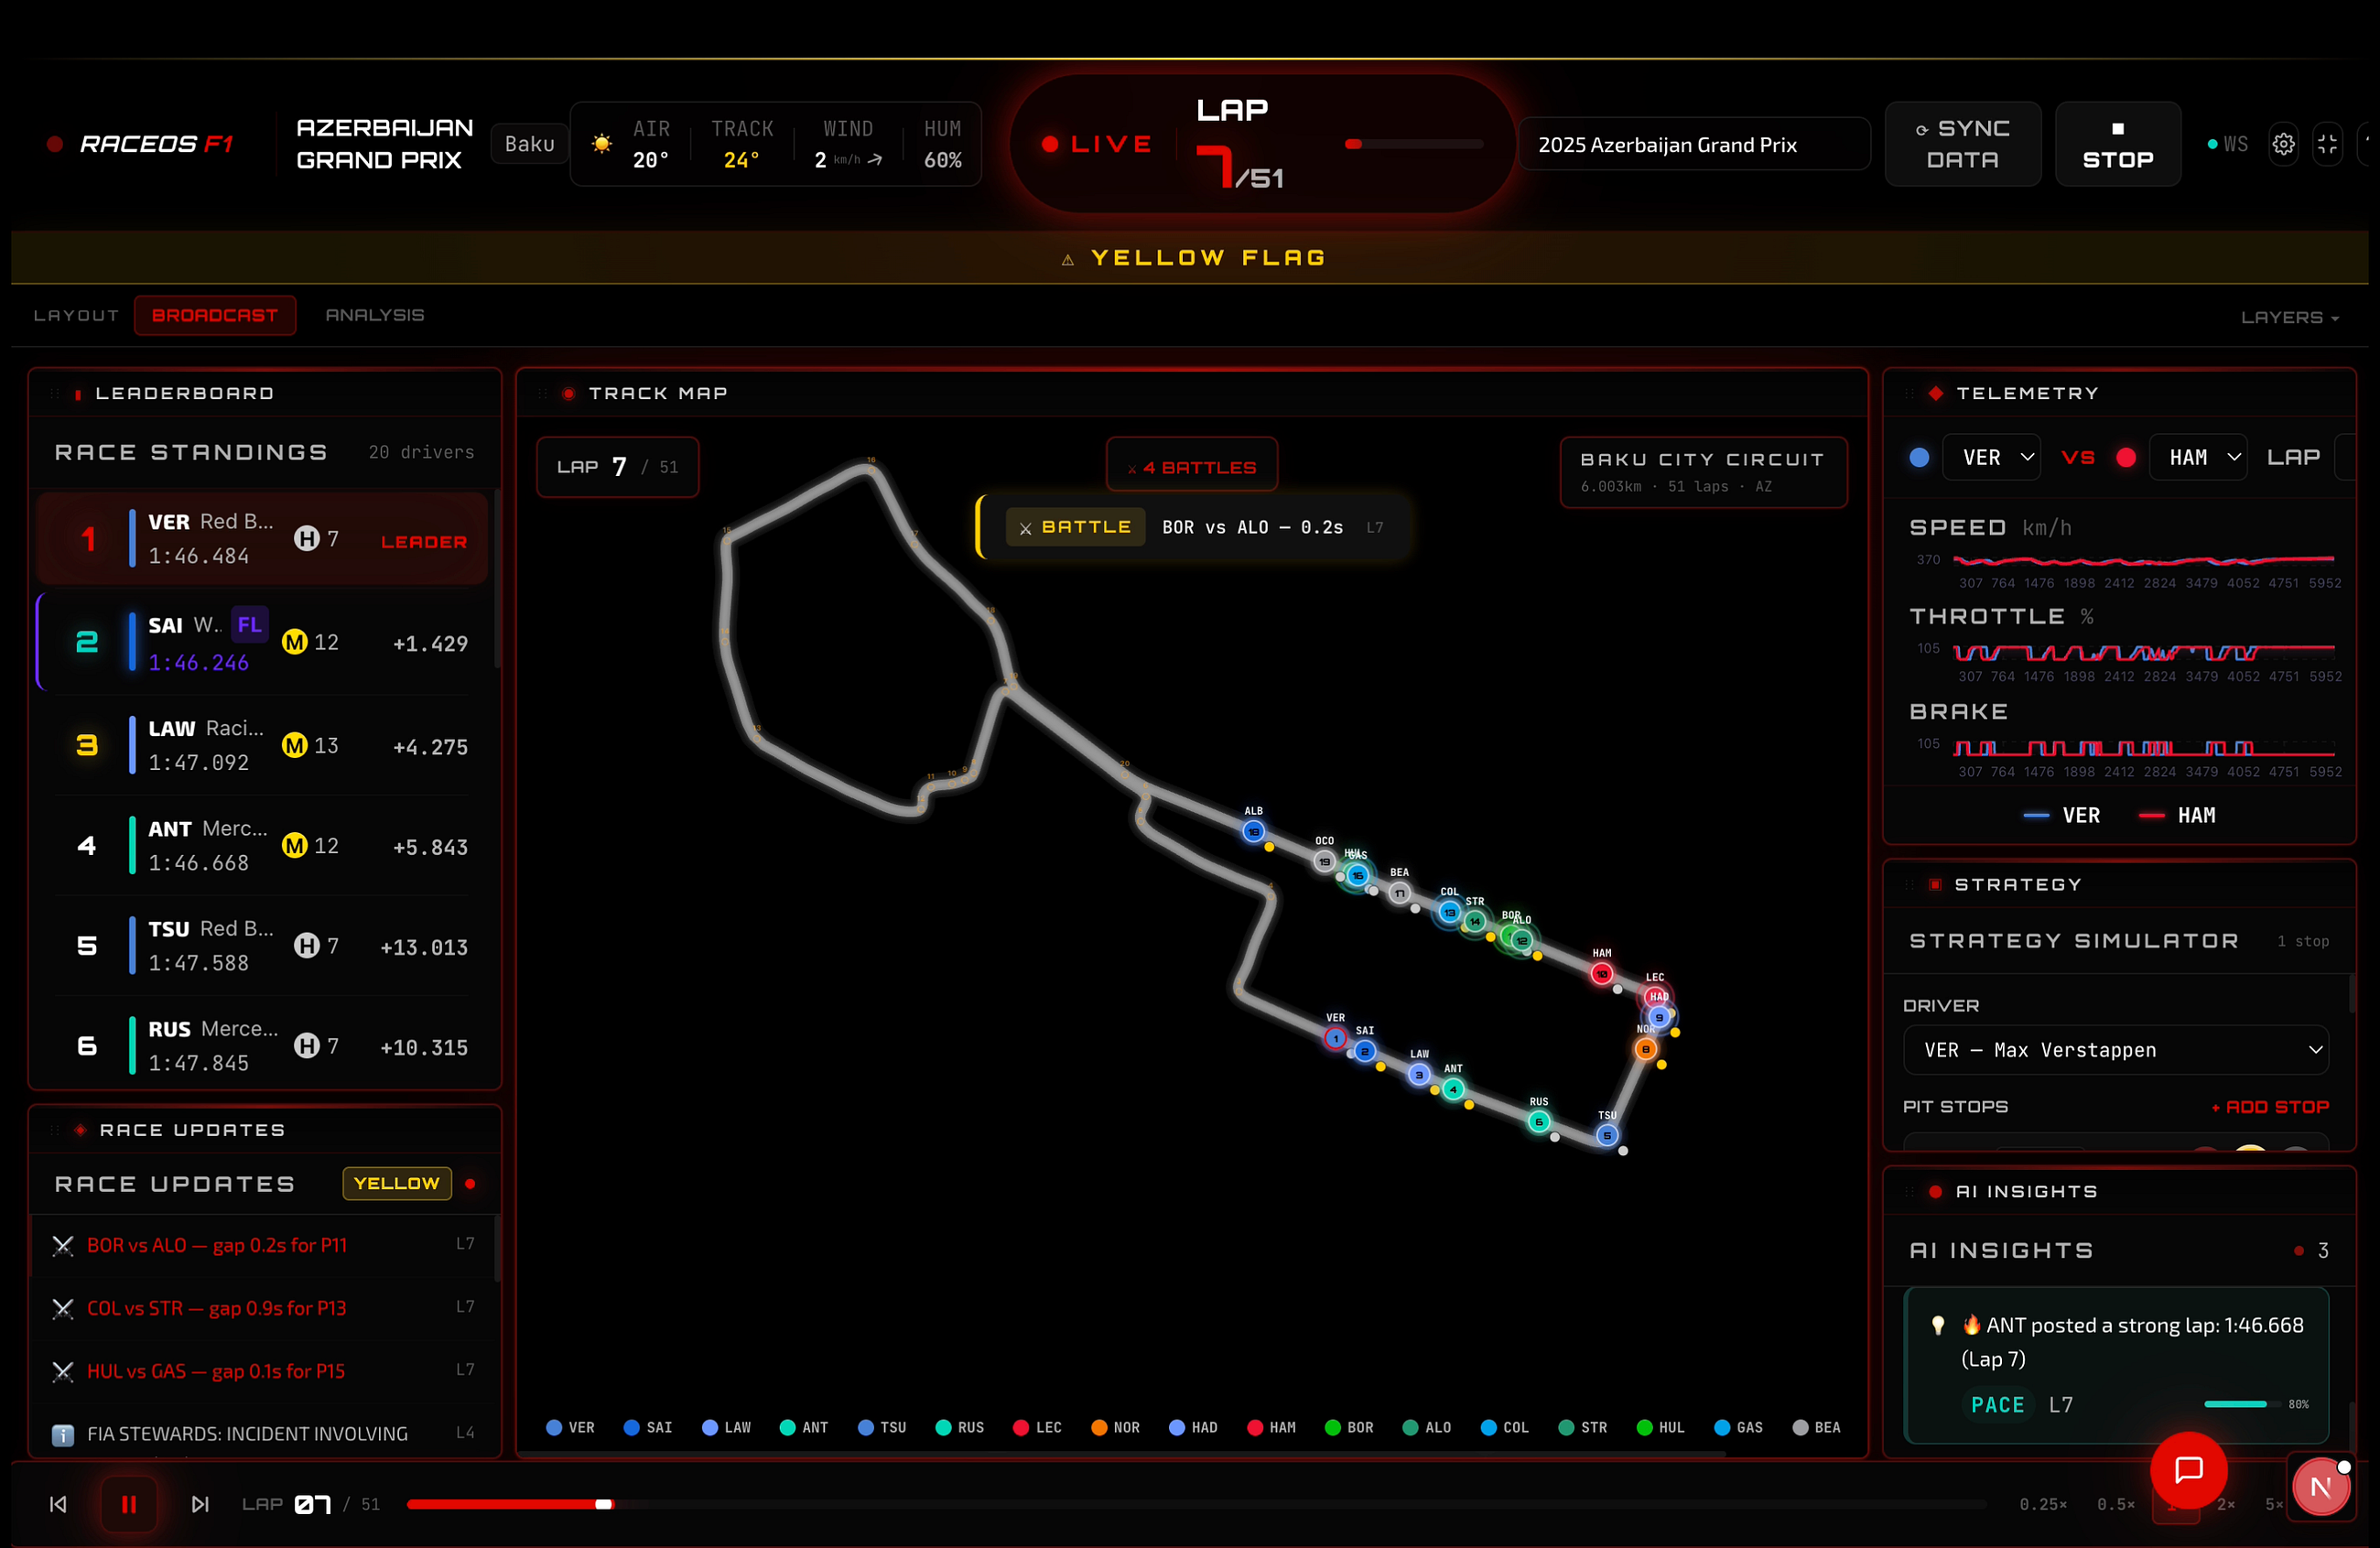Click the Race Updates panel drag handle
2380x1548 pixels.
point(55,1129)
